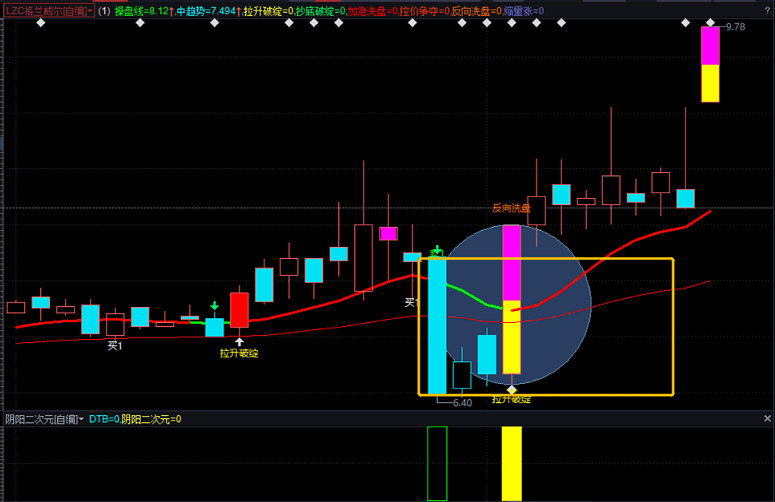
Task: Close the 阴阳二次元 sub-panel
Action: point(767,418)
